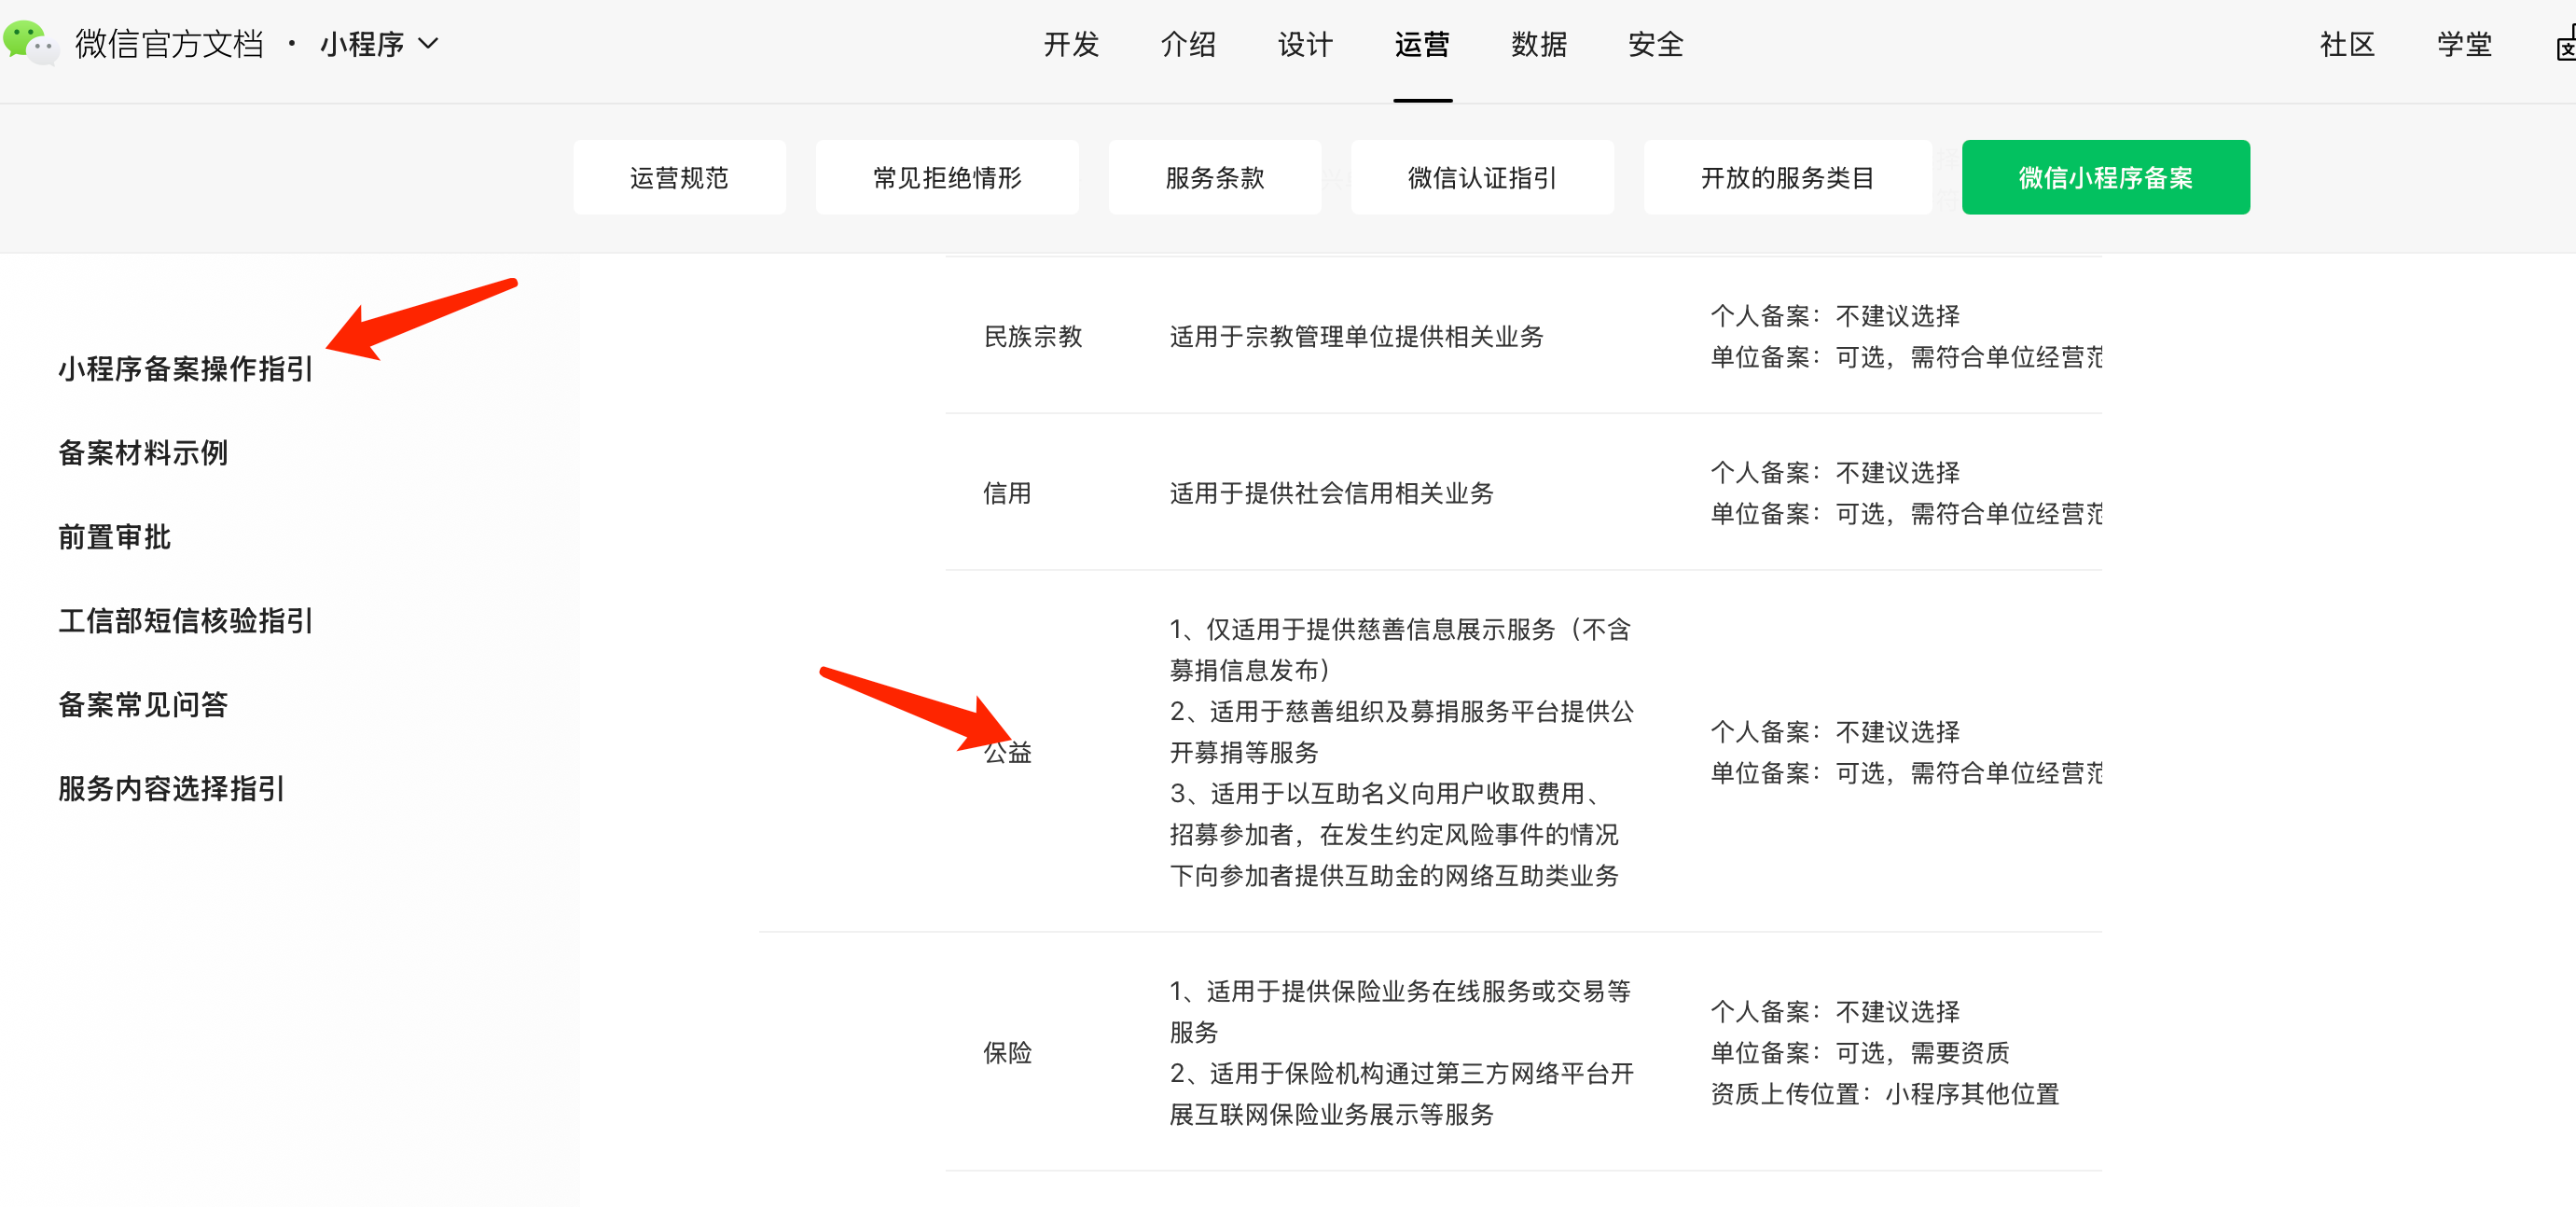Viewport: 2576px width, 1207px height.
Task: Click the 保险 table cell
Action: click(x=1007, y=1052)
